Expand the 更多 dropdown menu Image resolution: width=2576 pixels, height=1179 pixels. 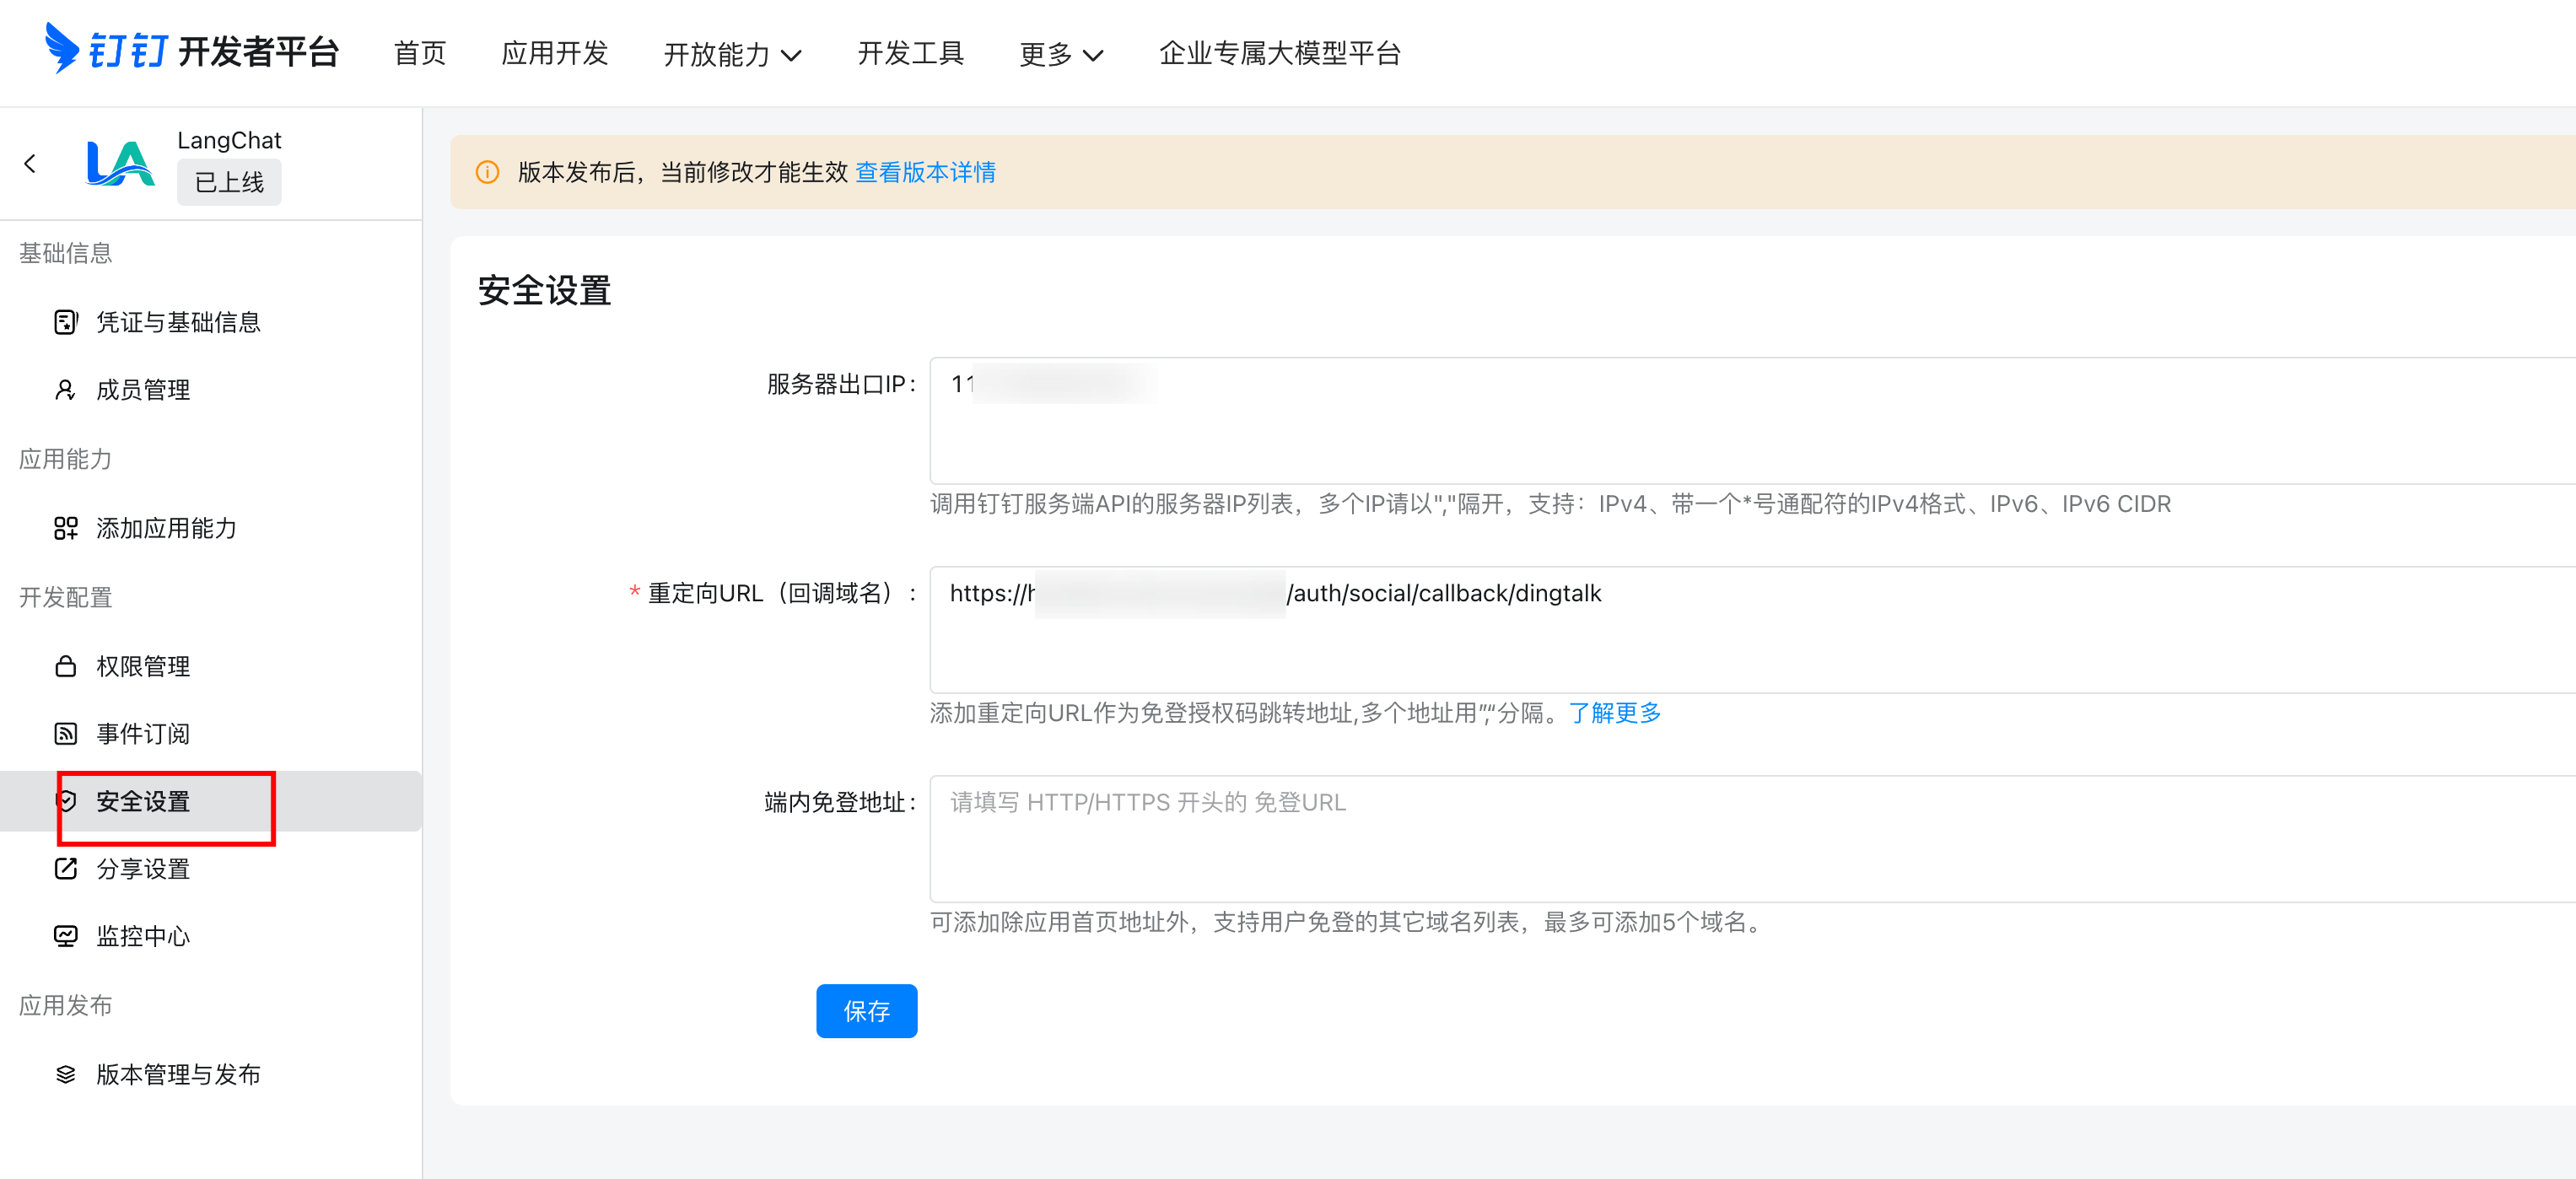pyautogui.click(x=1060, y=54)
